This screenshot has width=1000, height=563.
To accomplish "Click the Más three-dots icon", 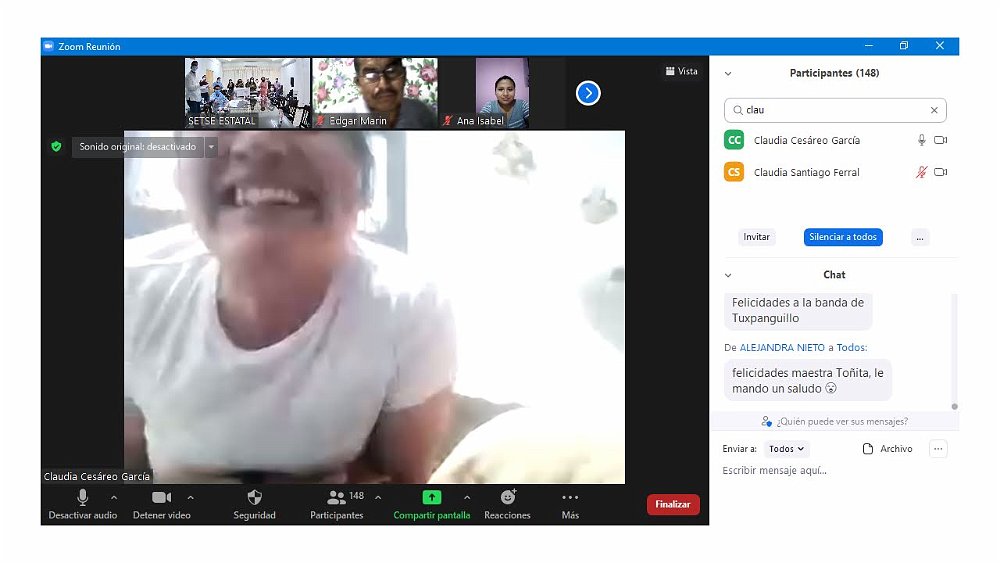I will [570, 497].
